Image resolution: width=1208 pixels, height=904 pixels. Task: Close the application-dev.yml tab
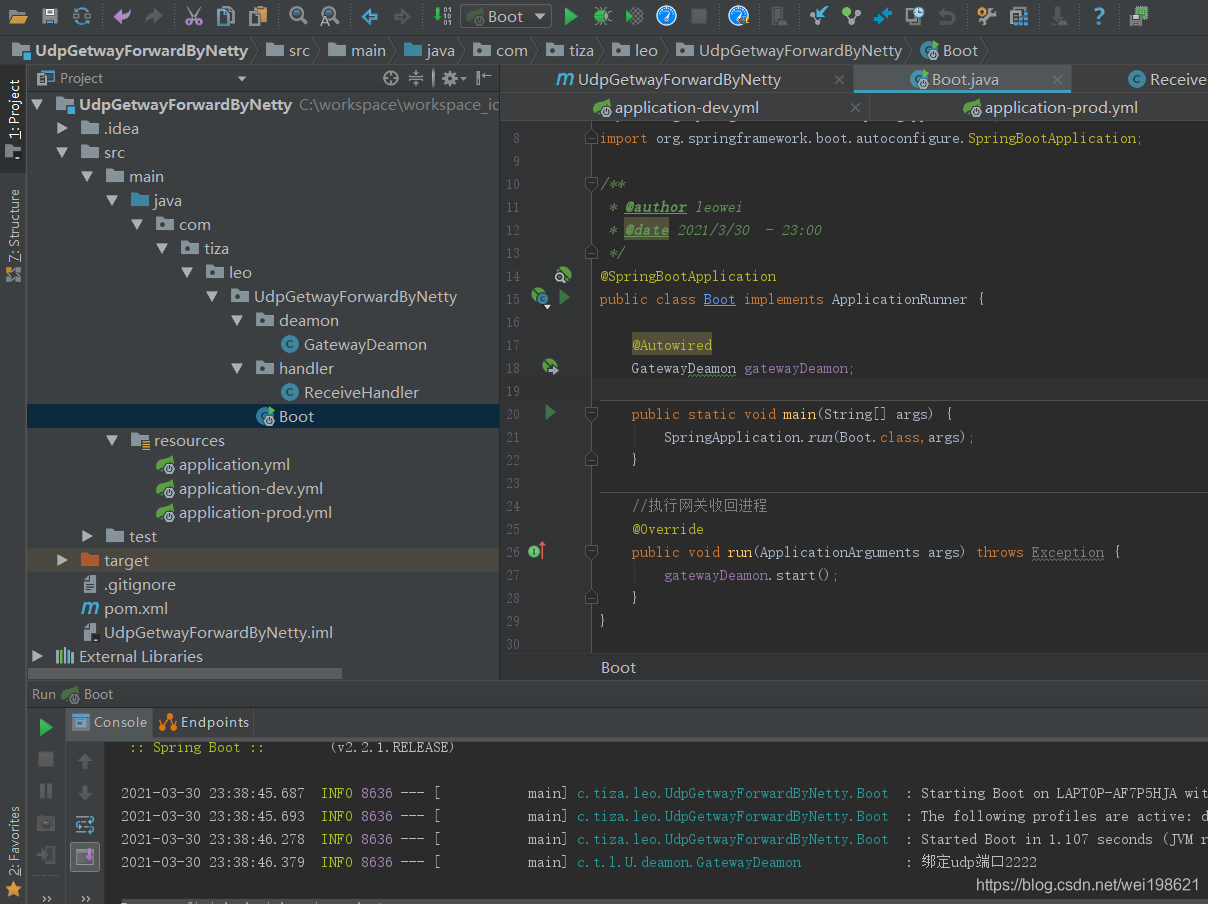pyautogui.click(x=856, y=108)
